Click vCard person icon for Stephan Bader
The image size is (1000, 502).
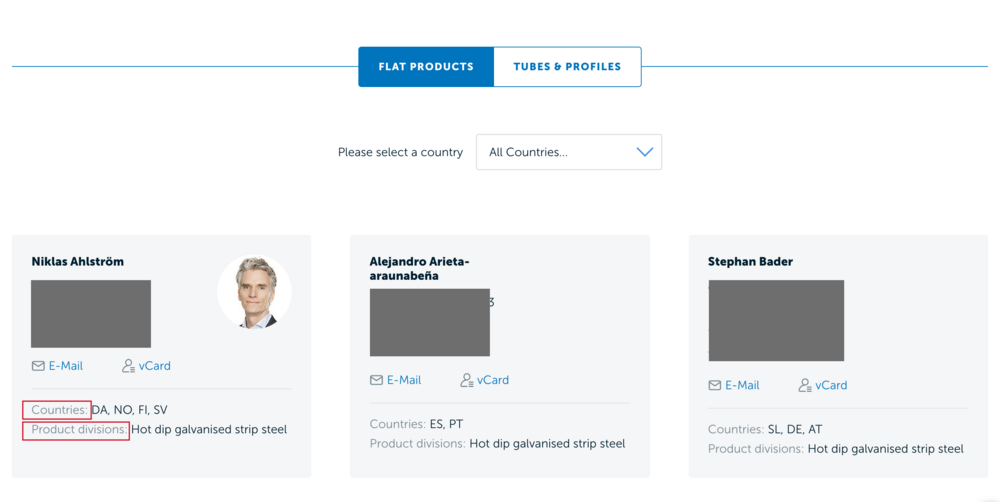tap(805, 385)
